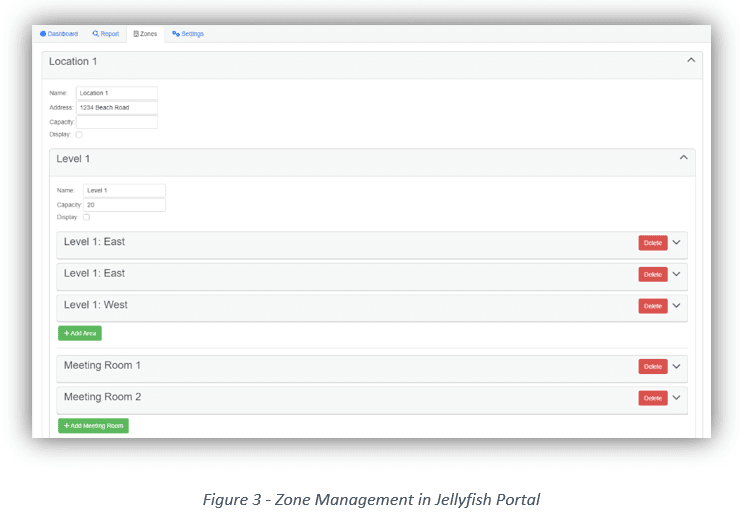Expand Meeting Room 1 details
Image resolution: width=742 pixels, height=522 pixels.
pos(676,366)
